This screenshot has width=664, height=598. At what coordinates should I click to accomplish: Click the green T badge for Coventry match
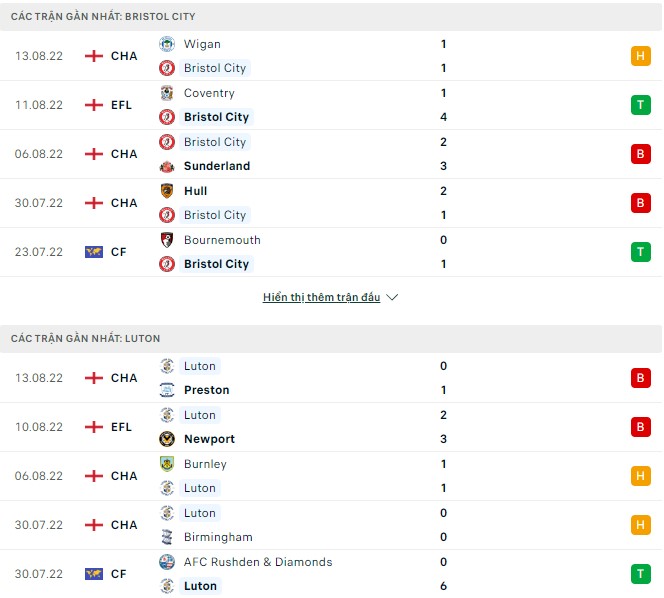pyautogui.click(x=640, y=105)
